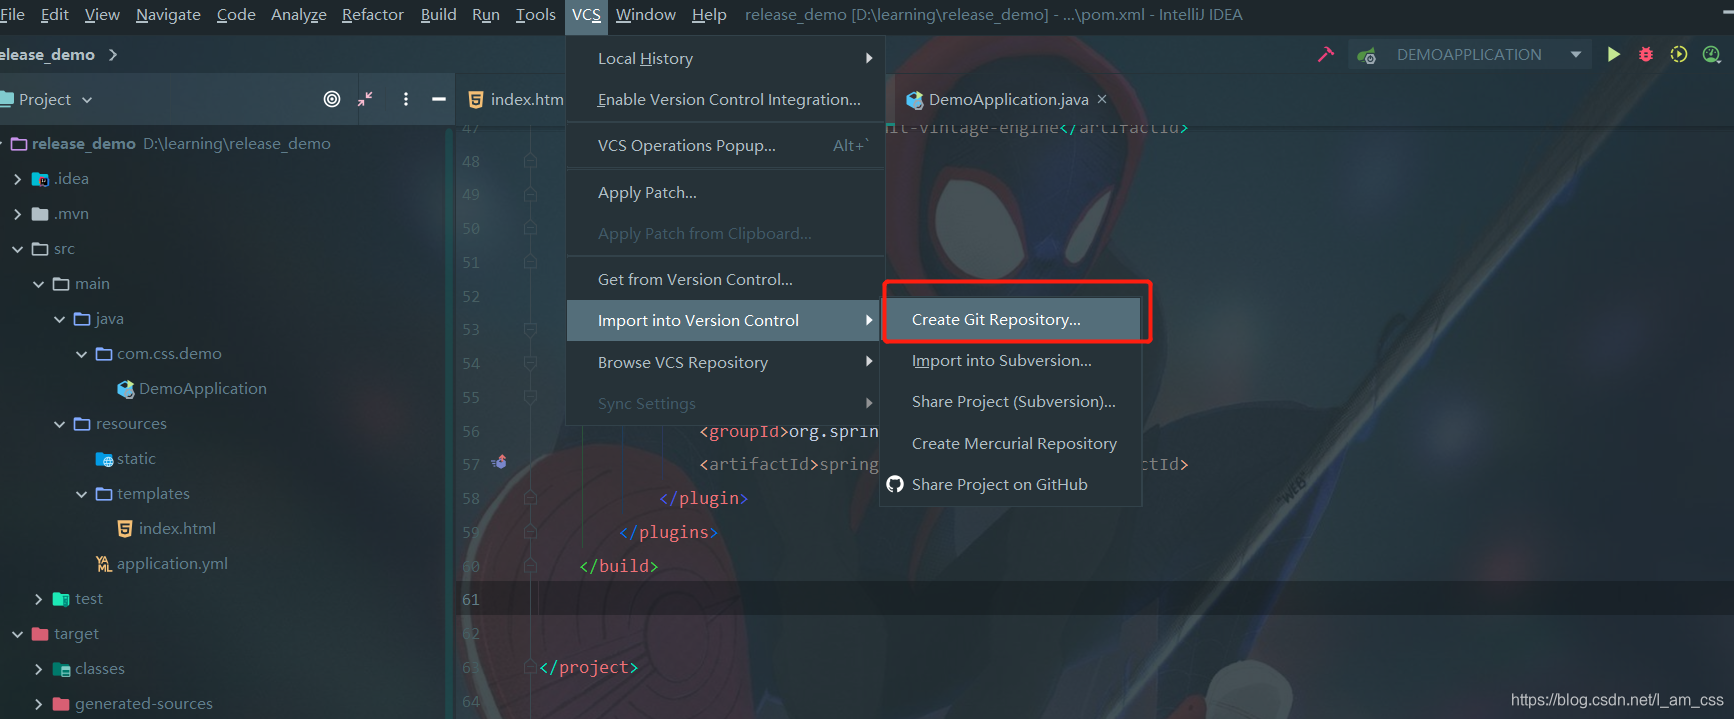1734x719 pixels.
Task: Click the Build project hammer icon
Action: click(x=1326, y=54)
